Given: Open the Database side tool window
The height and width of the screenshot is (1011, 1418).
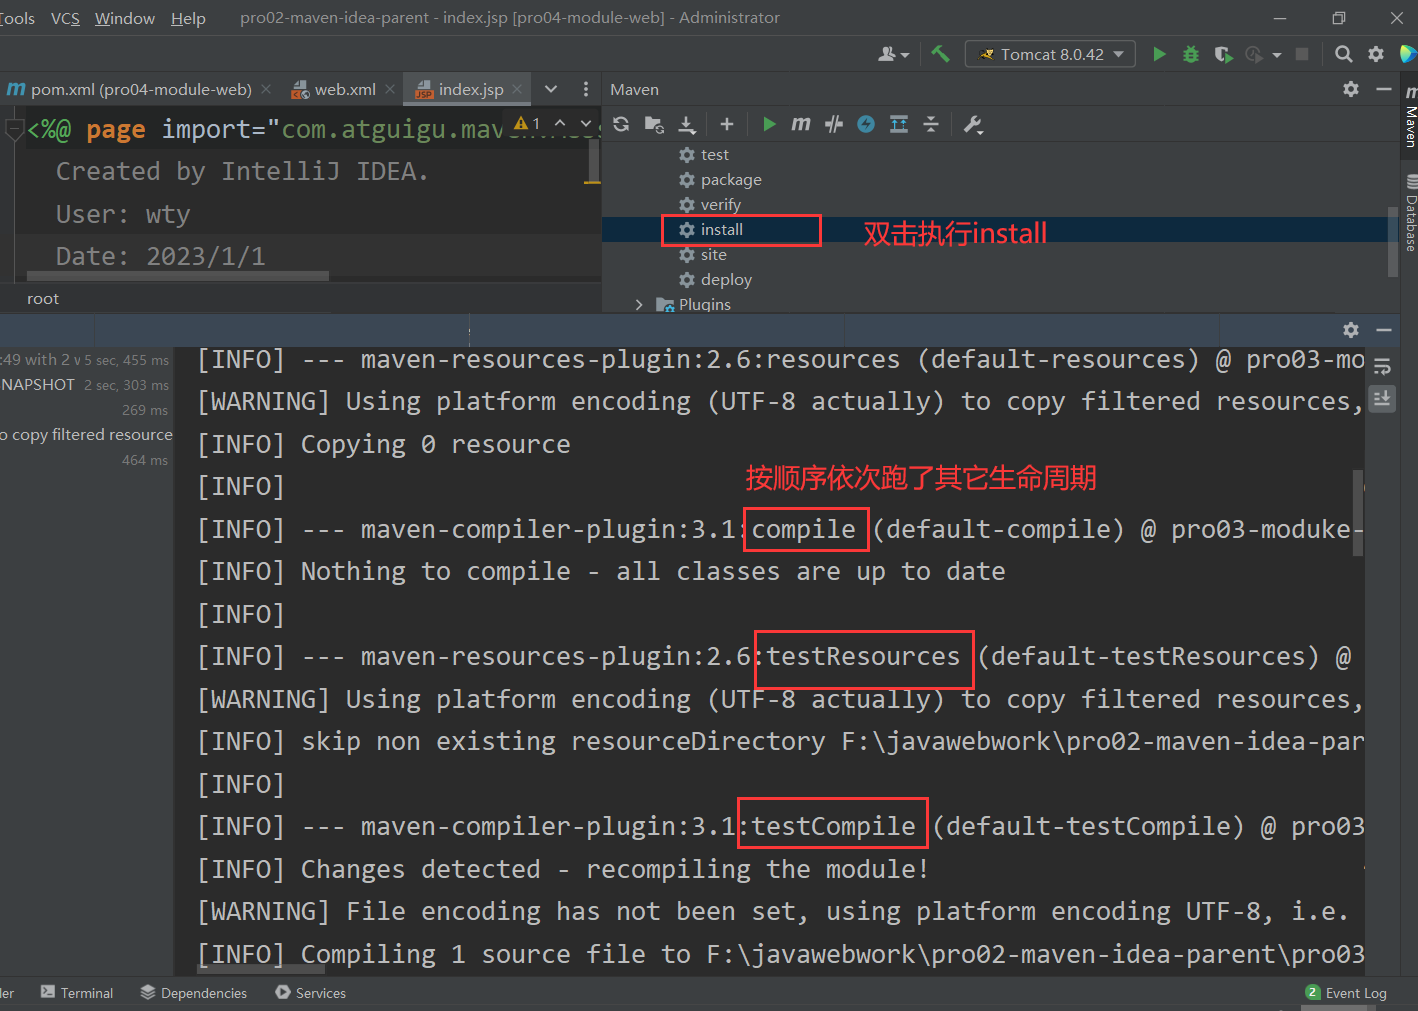Looking at the screenshot, I should point(1410,213).
